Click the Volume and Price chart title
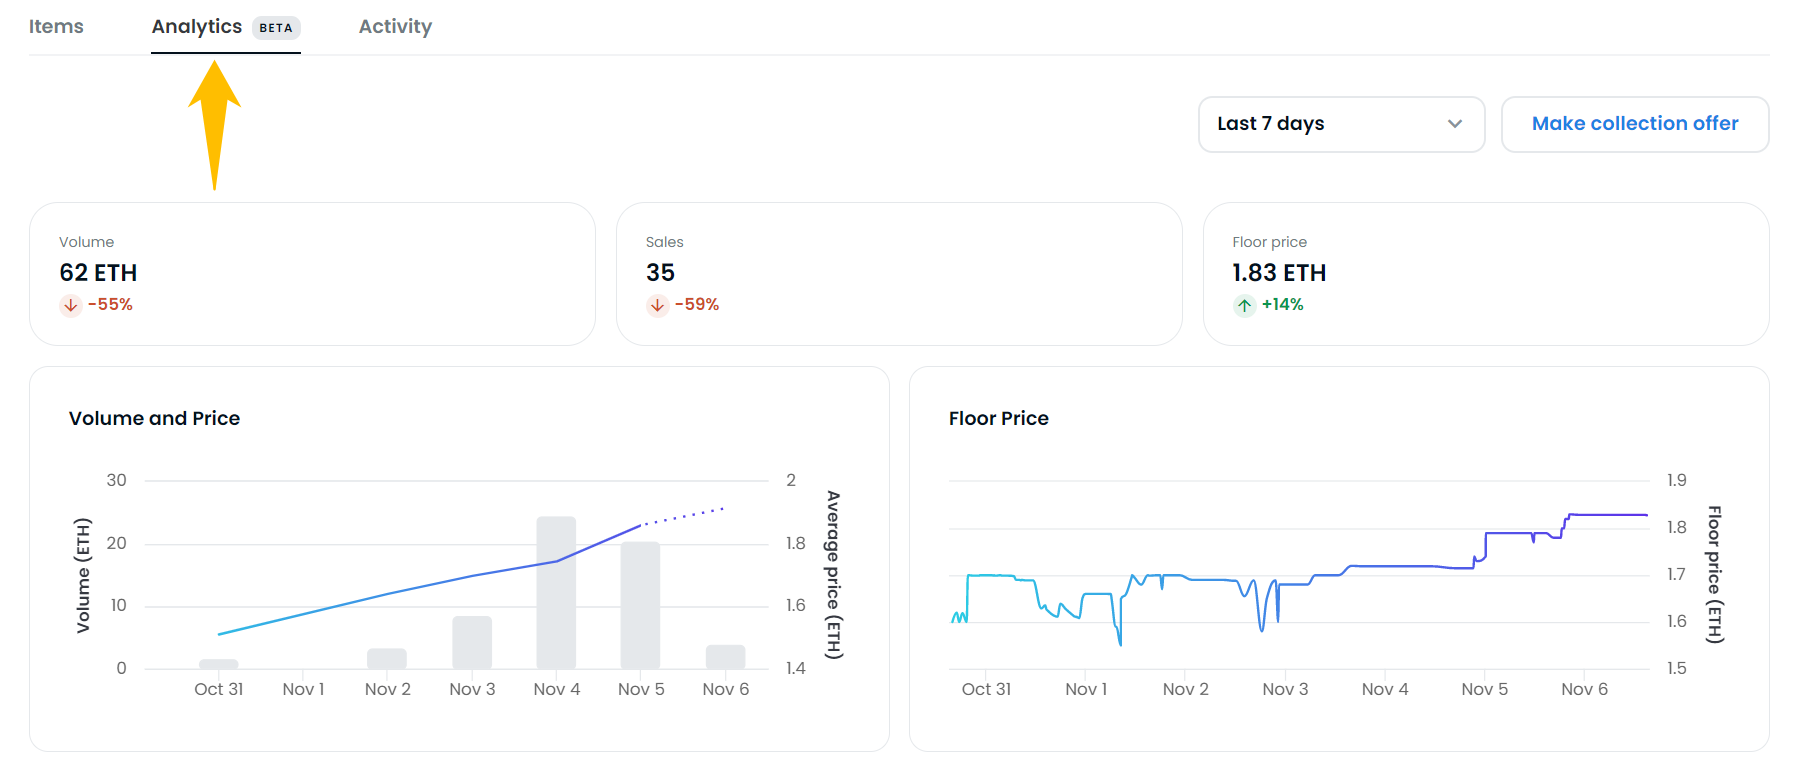The image size is (1800, 762). (154, 418)
